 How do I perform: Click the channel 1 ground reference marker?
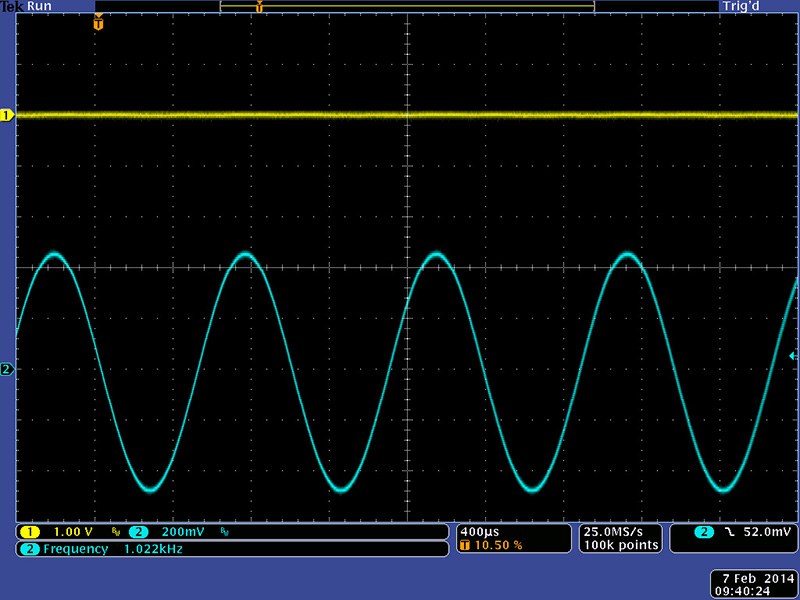tap(7, 116)
